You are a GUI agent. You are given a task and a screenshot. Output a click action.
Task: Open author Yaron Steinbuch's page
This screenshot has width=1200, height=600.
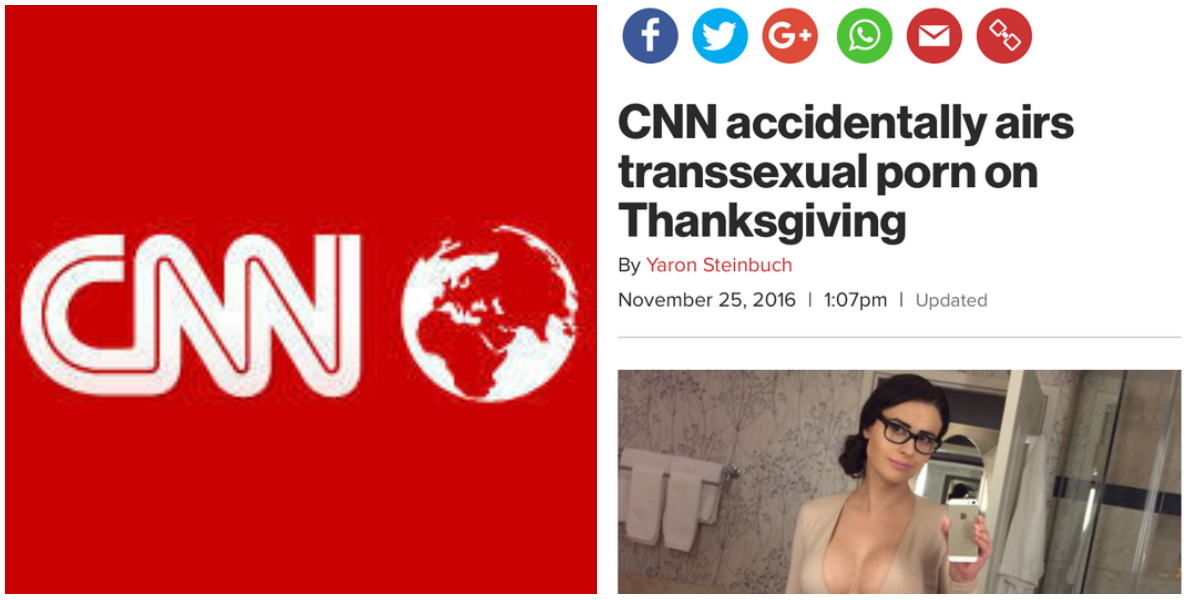pos(719,265)
